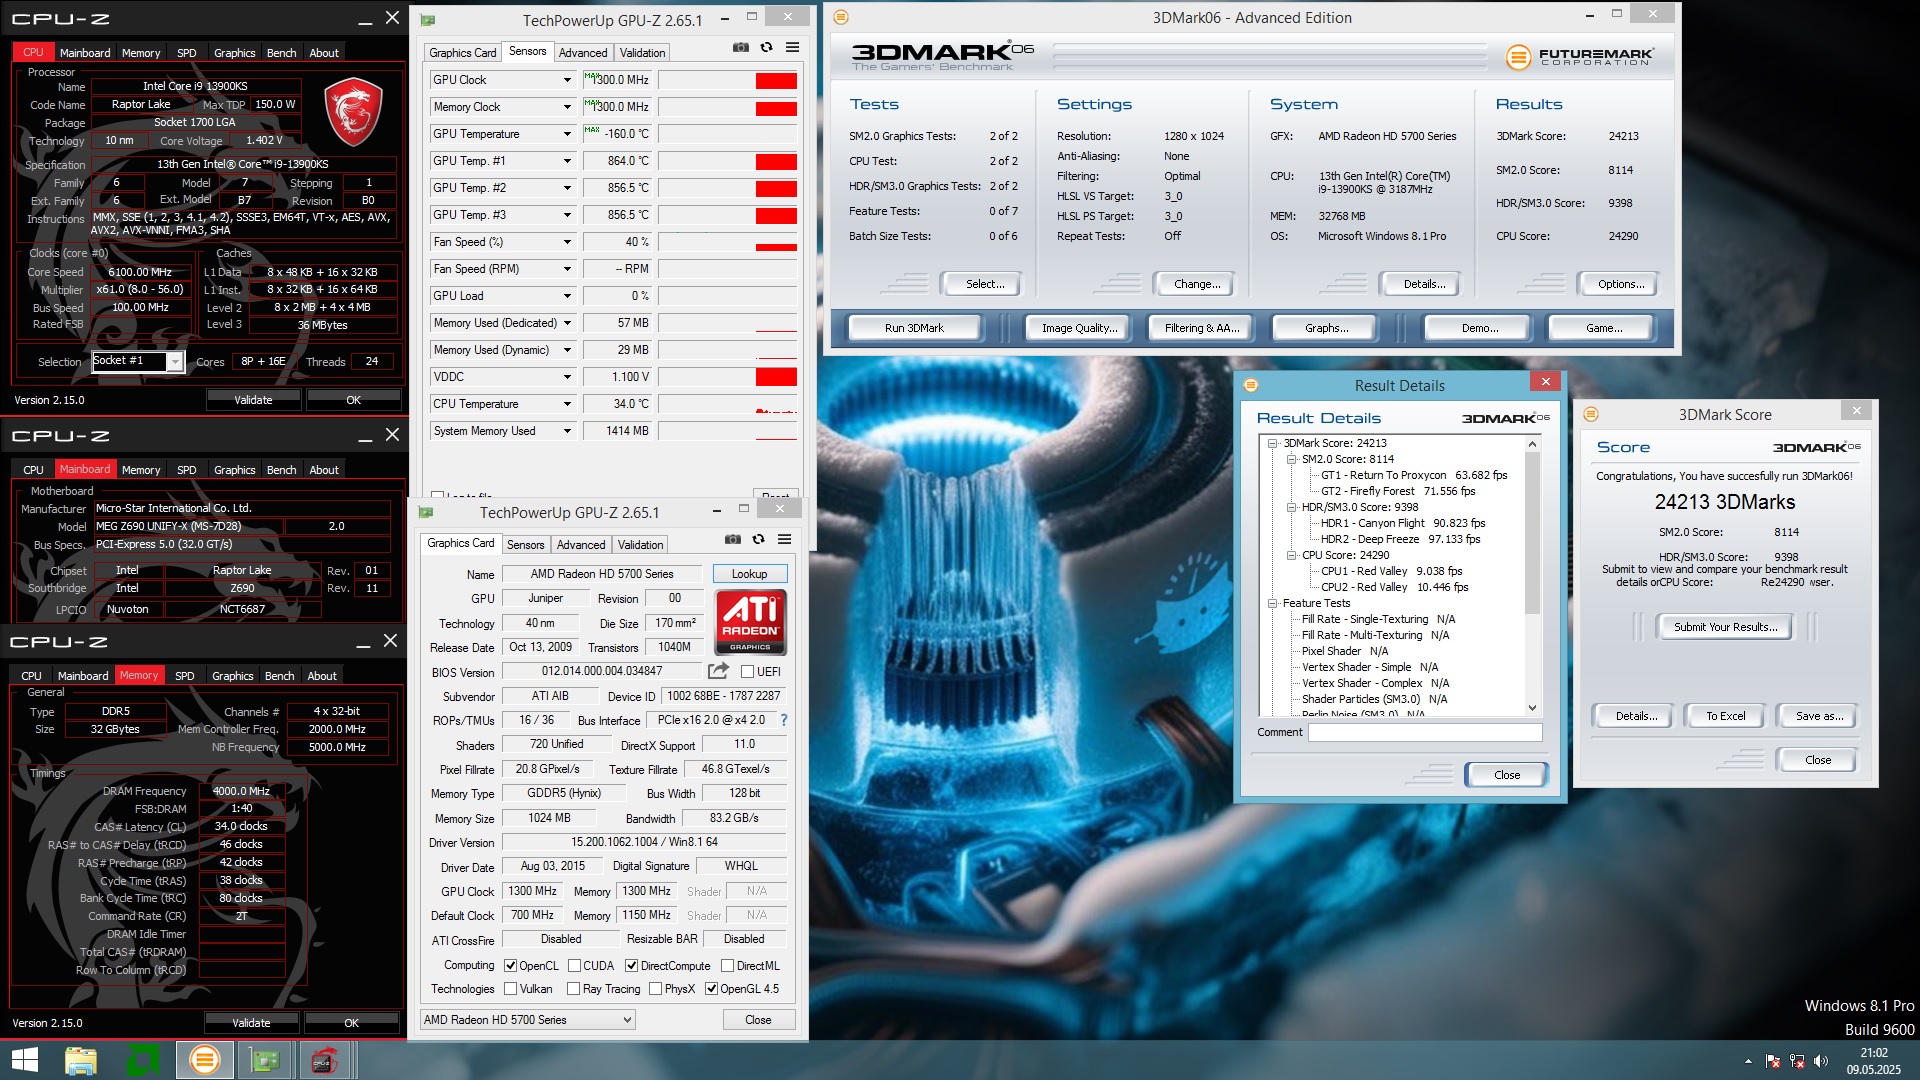Toggle DirectCompute checkbox
The height and width of the screenshot is (1080, 1920).
(x=632, y=966)
